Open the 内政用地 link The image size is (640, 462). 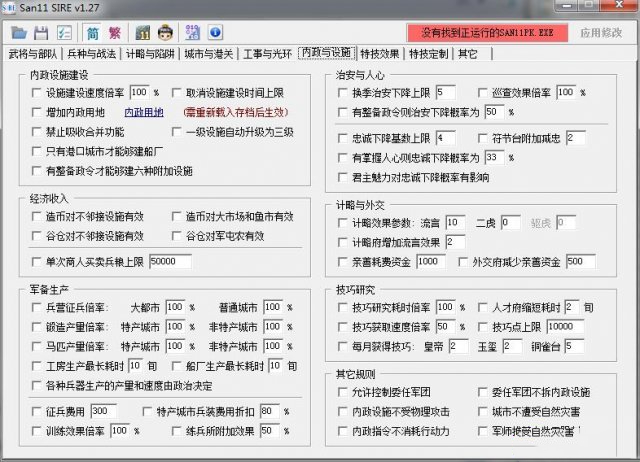144,112
